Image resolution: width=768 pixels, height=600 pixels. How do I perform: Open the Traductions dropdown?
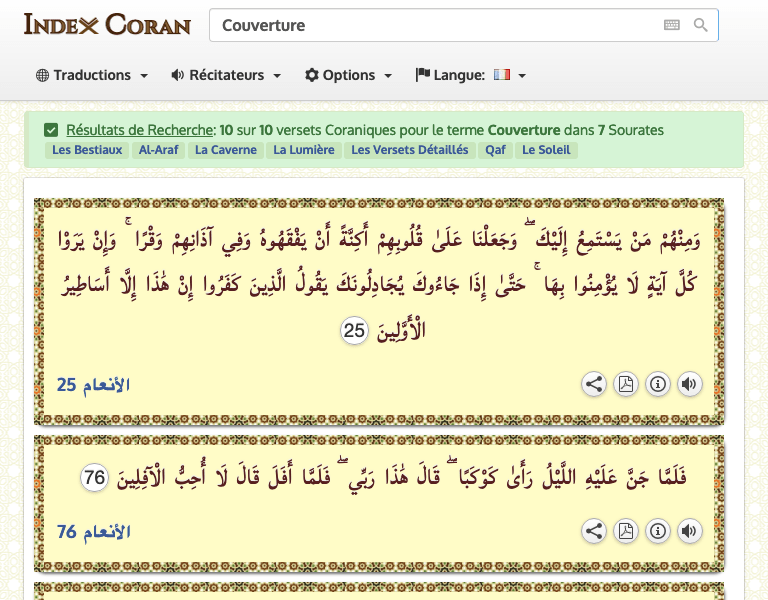click(92, 75)
